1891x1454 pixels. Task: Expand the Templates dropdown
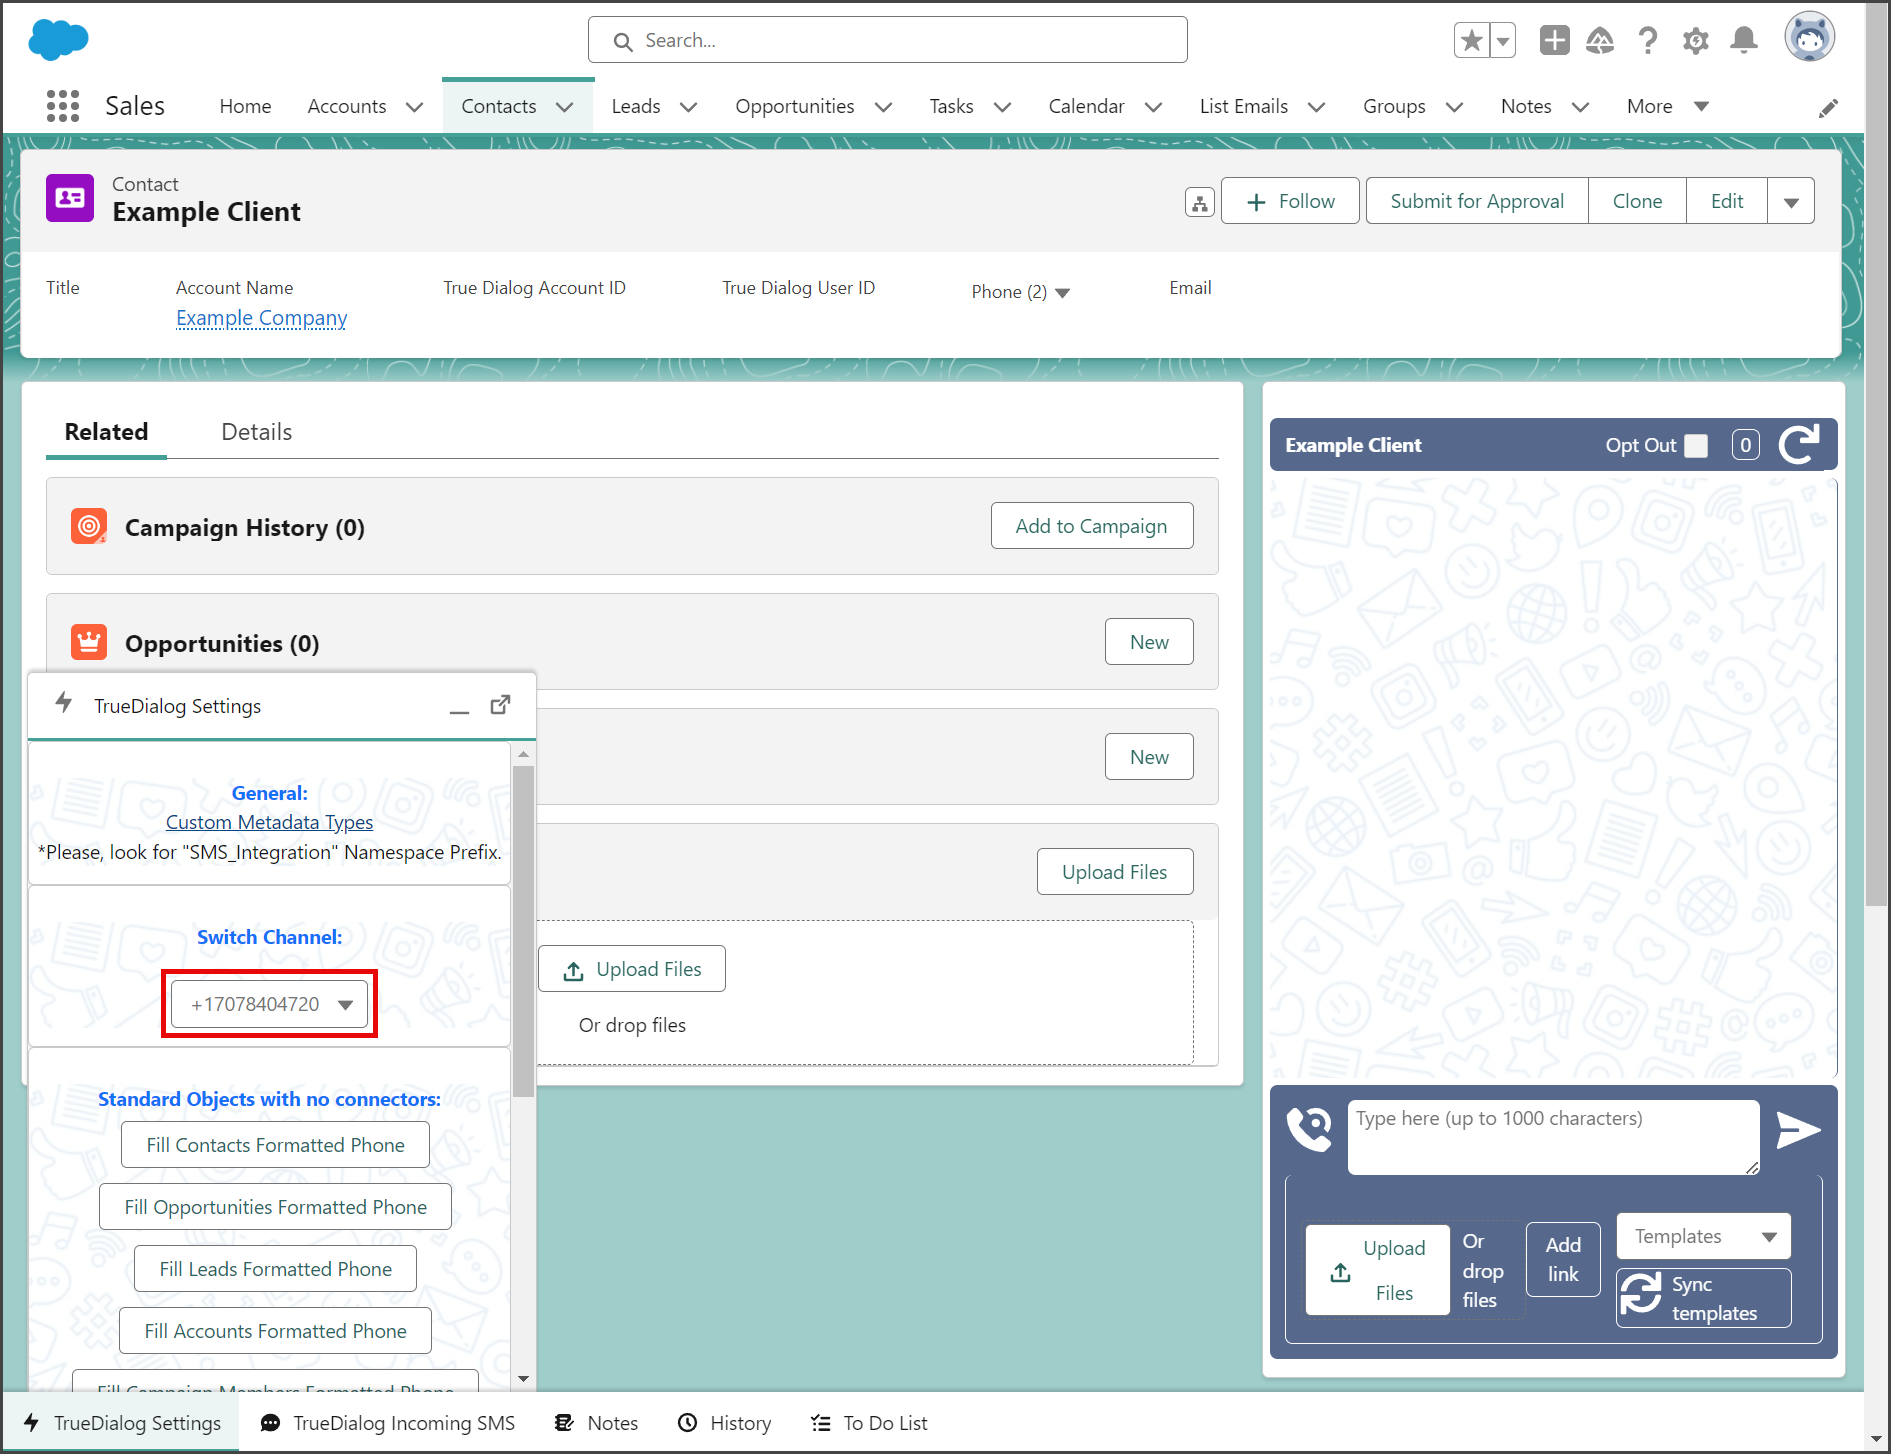click(1703, 1237)
